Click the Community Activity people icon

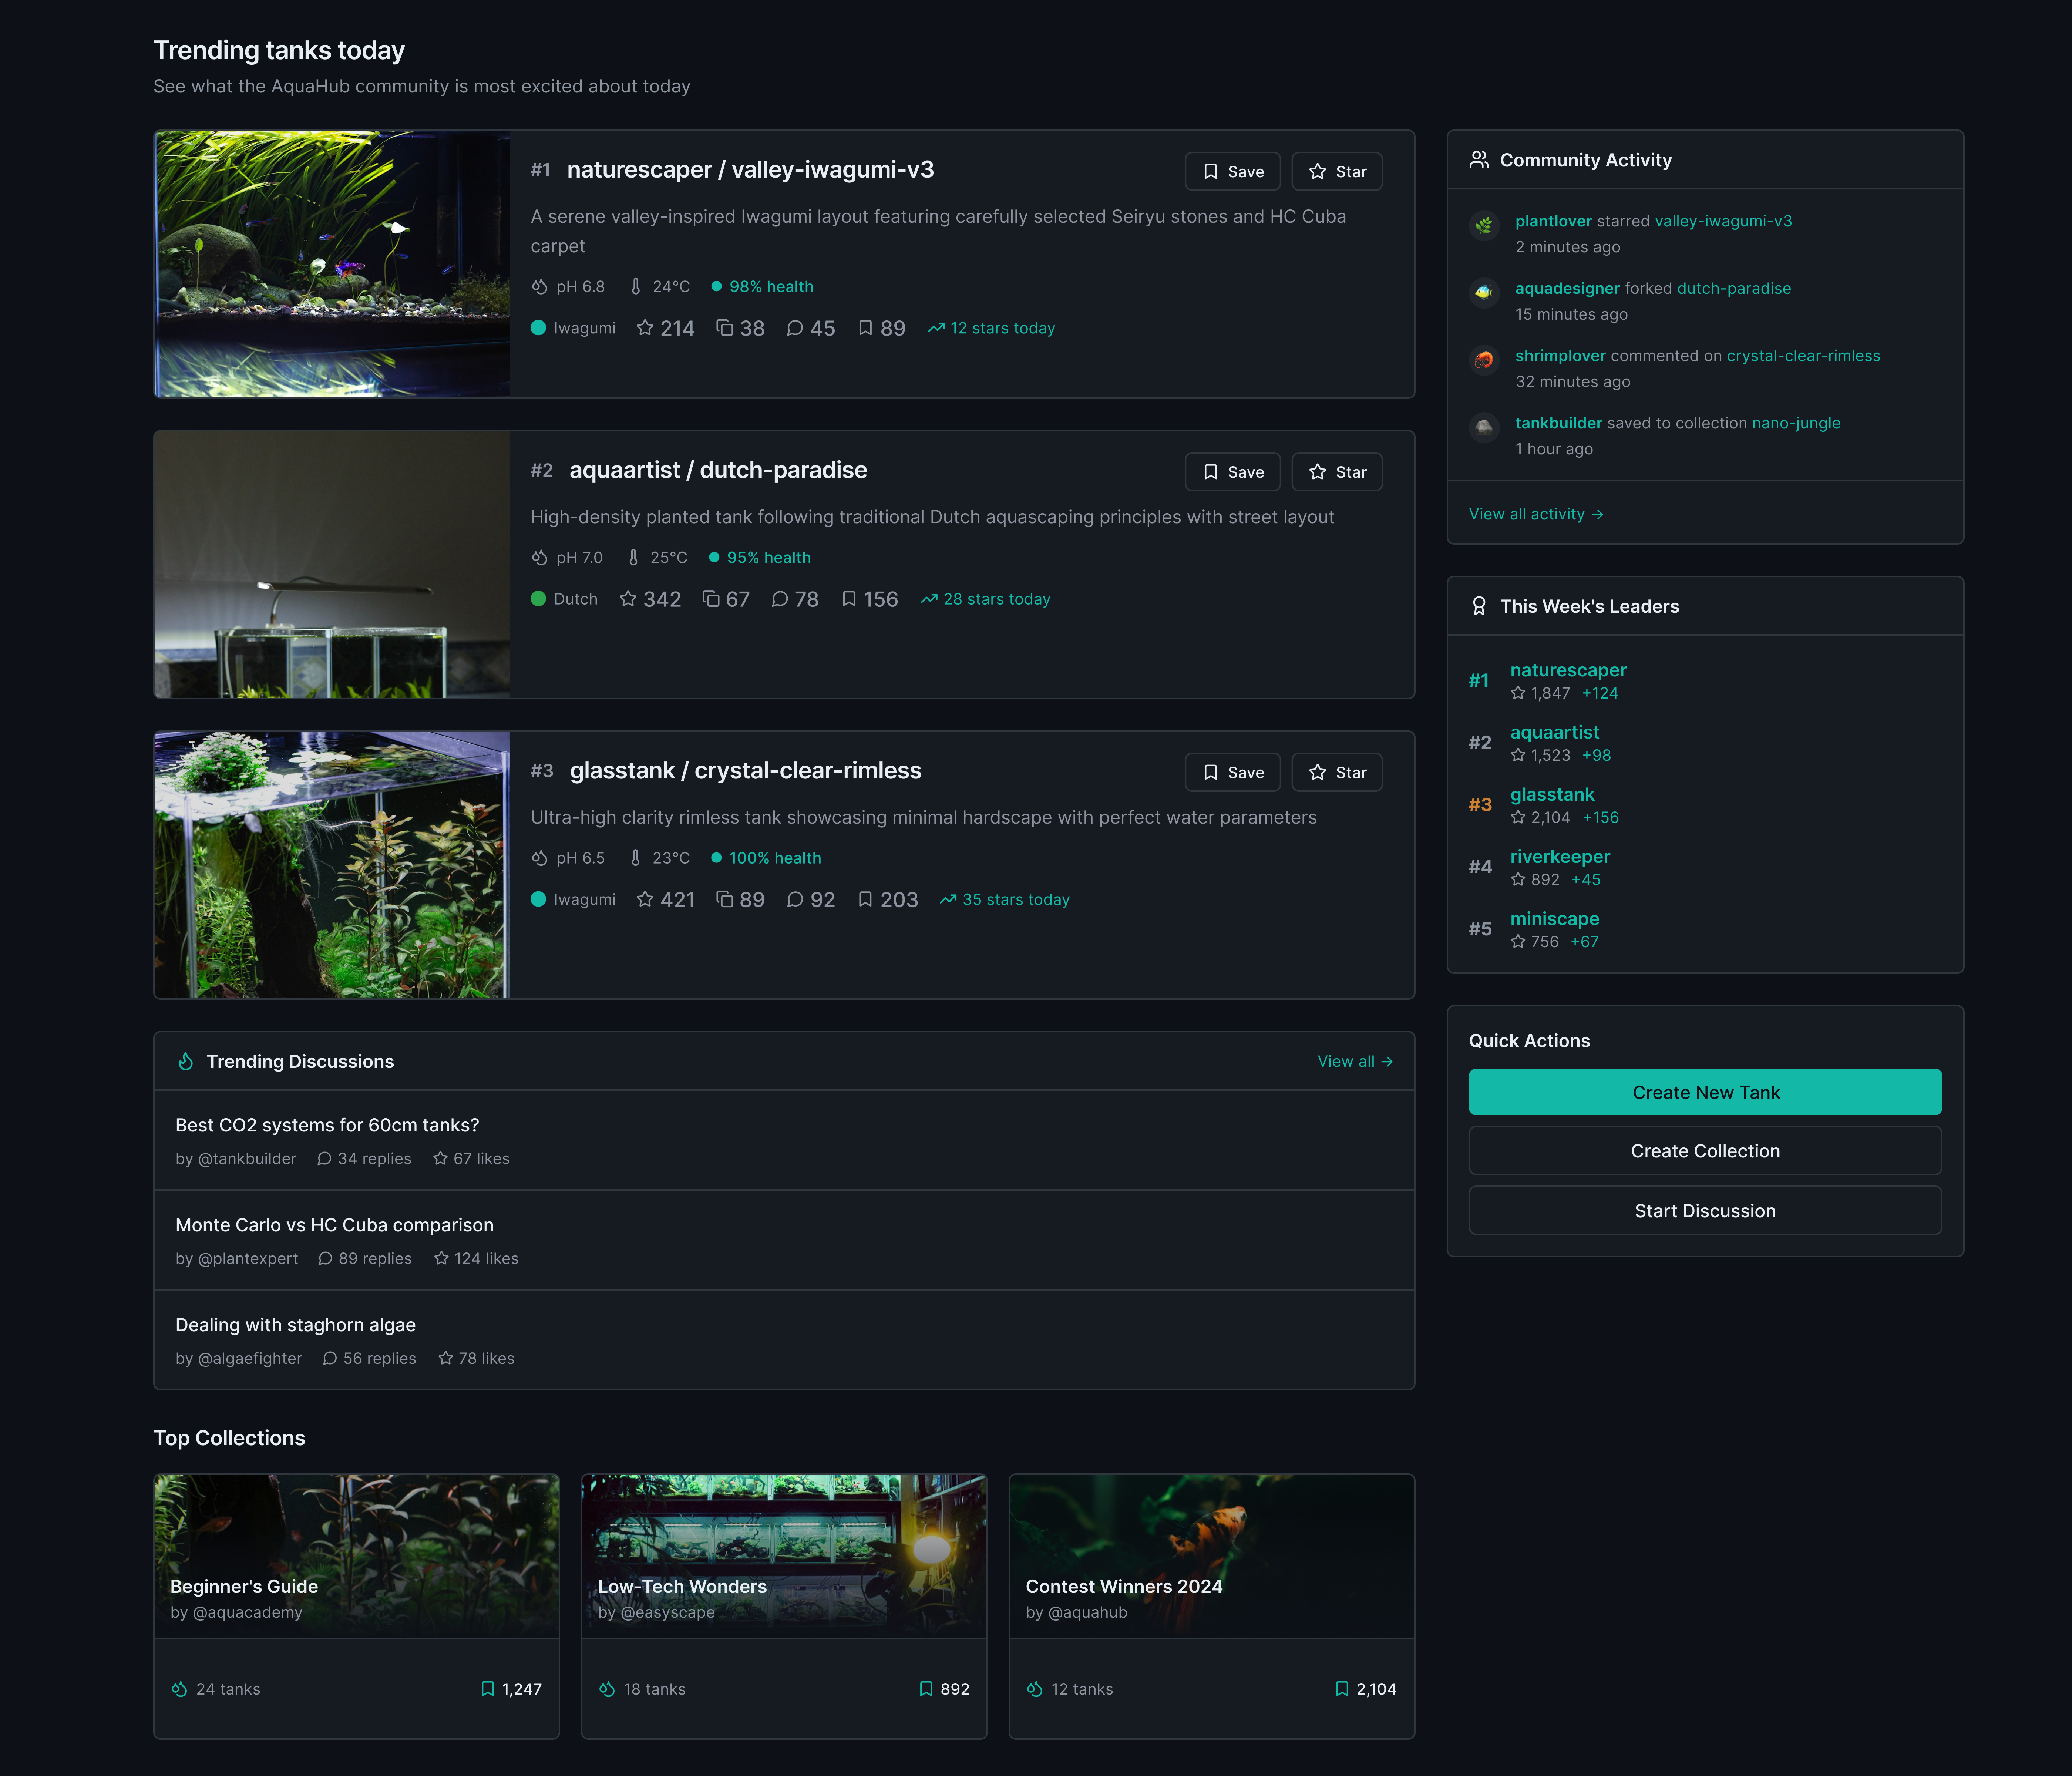1479,160
